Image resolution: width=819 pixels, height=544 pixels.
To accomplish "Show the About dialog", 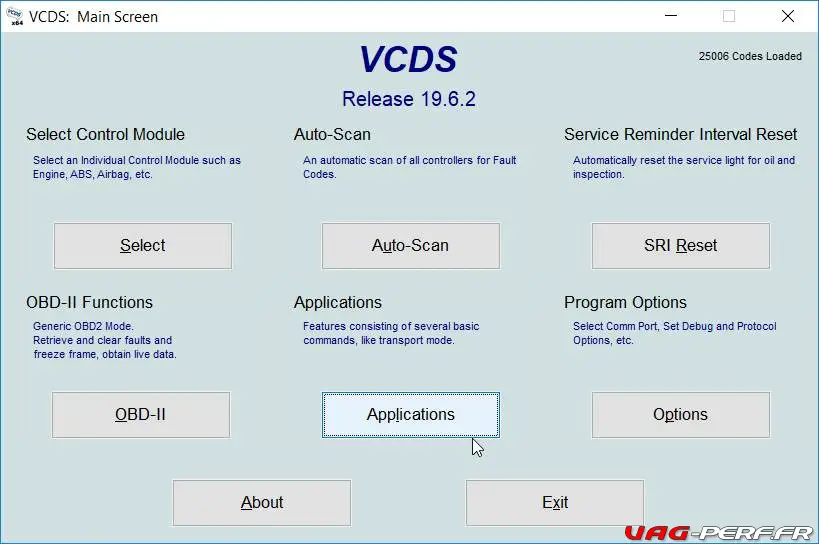I will pos(262,503).
